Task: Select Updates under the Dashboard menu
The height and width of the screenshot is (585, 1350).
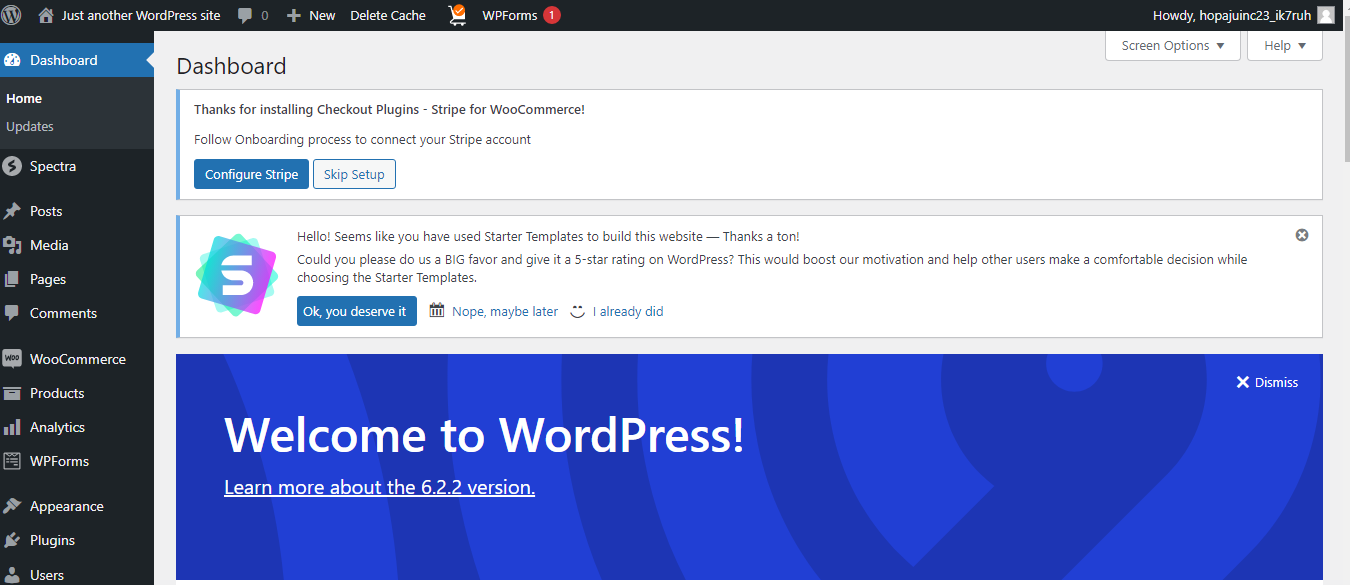Action: click(30, 126)
